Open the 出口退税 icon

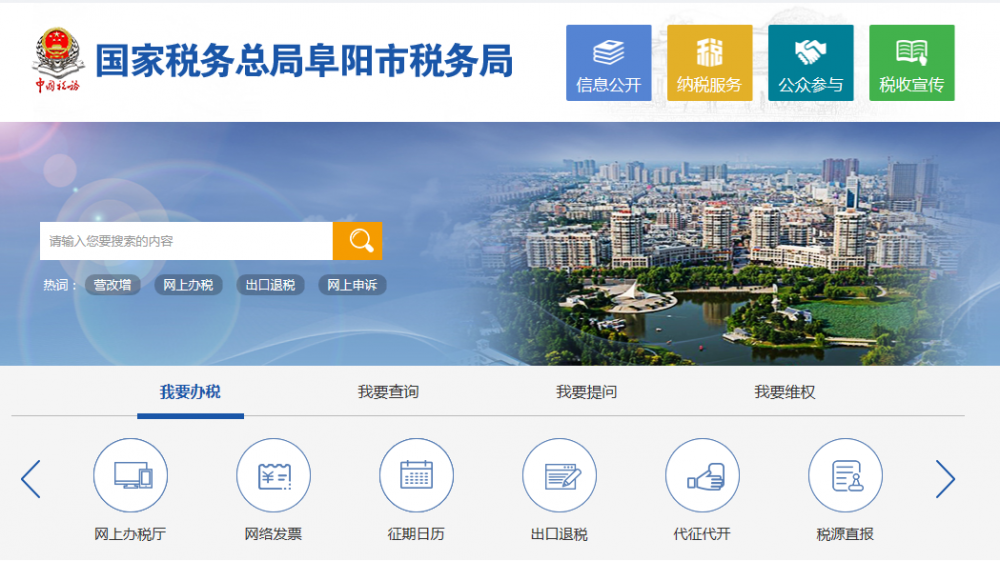click(x=559, y=476)
